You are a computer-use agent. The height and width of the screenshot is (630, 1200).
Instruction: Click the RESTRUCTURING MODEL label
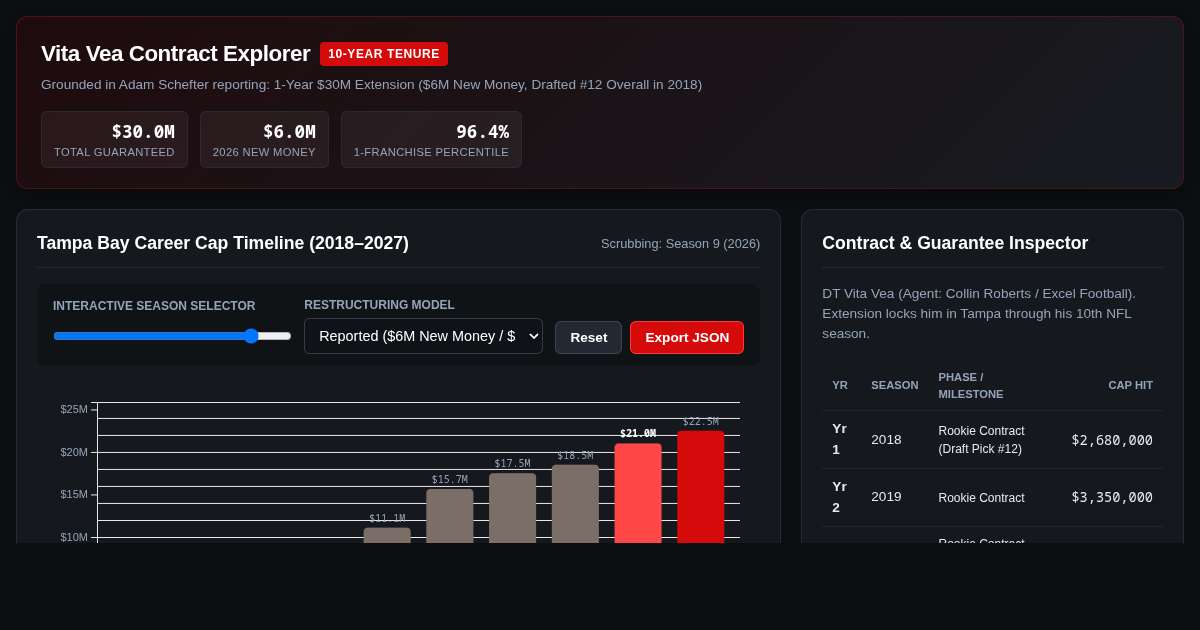pos(379,305)
